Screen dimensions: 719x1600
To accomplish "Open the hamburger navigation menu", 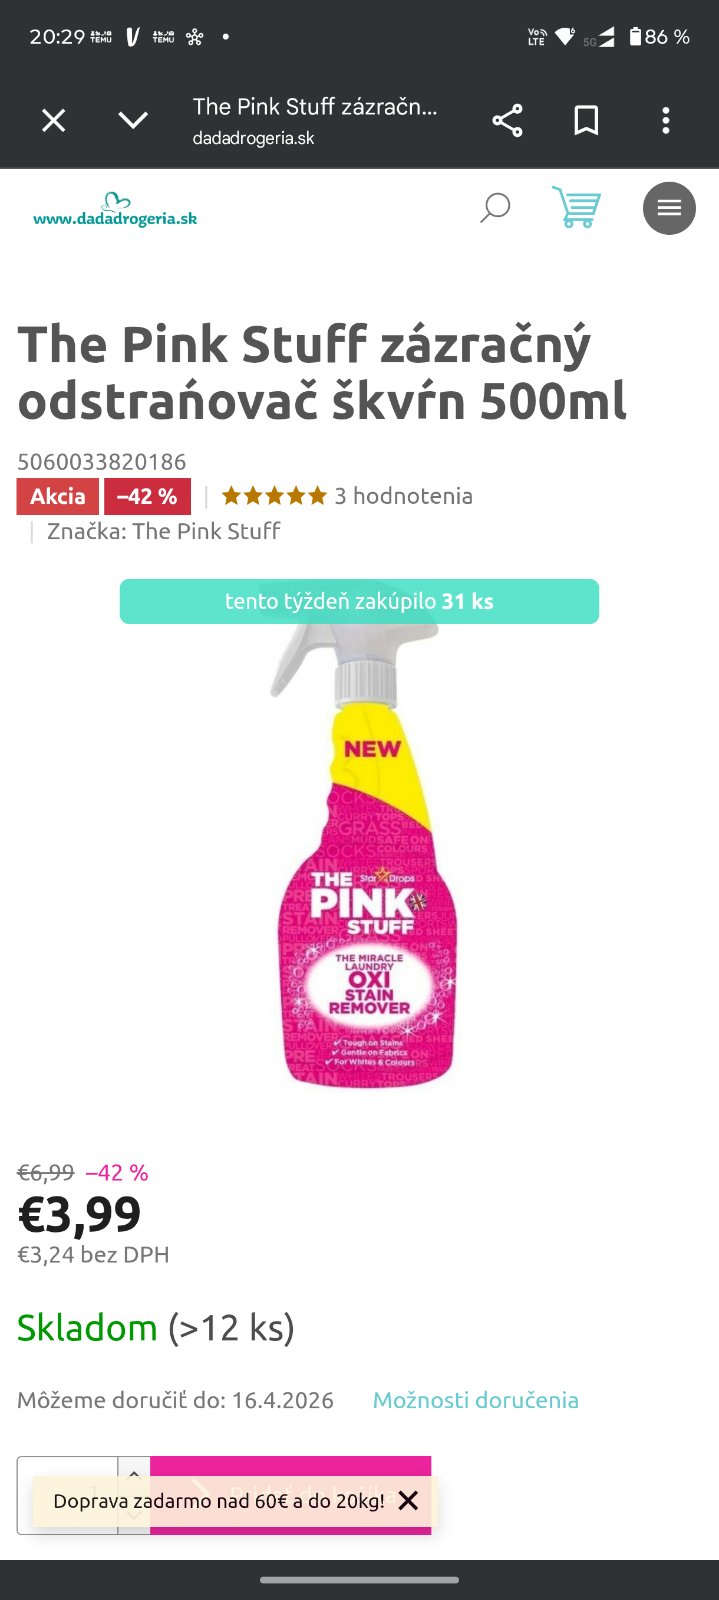I will click(x=669, y=208).
